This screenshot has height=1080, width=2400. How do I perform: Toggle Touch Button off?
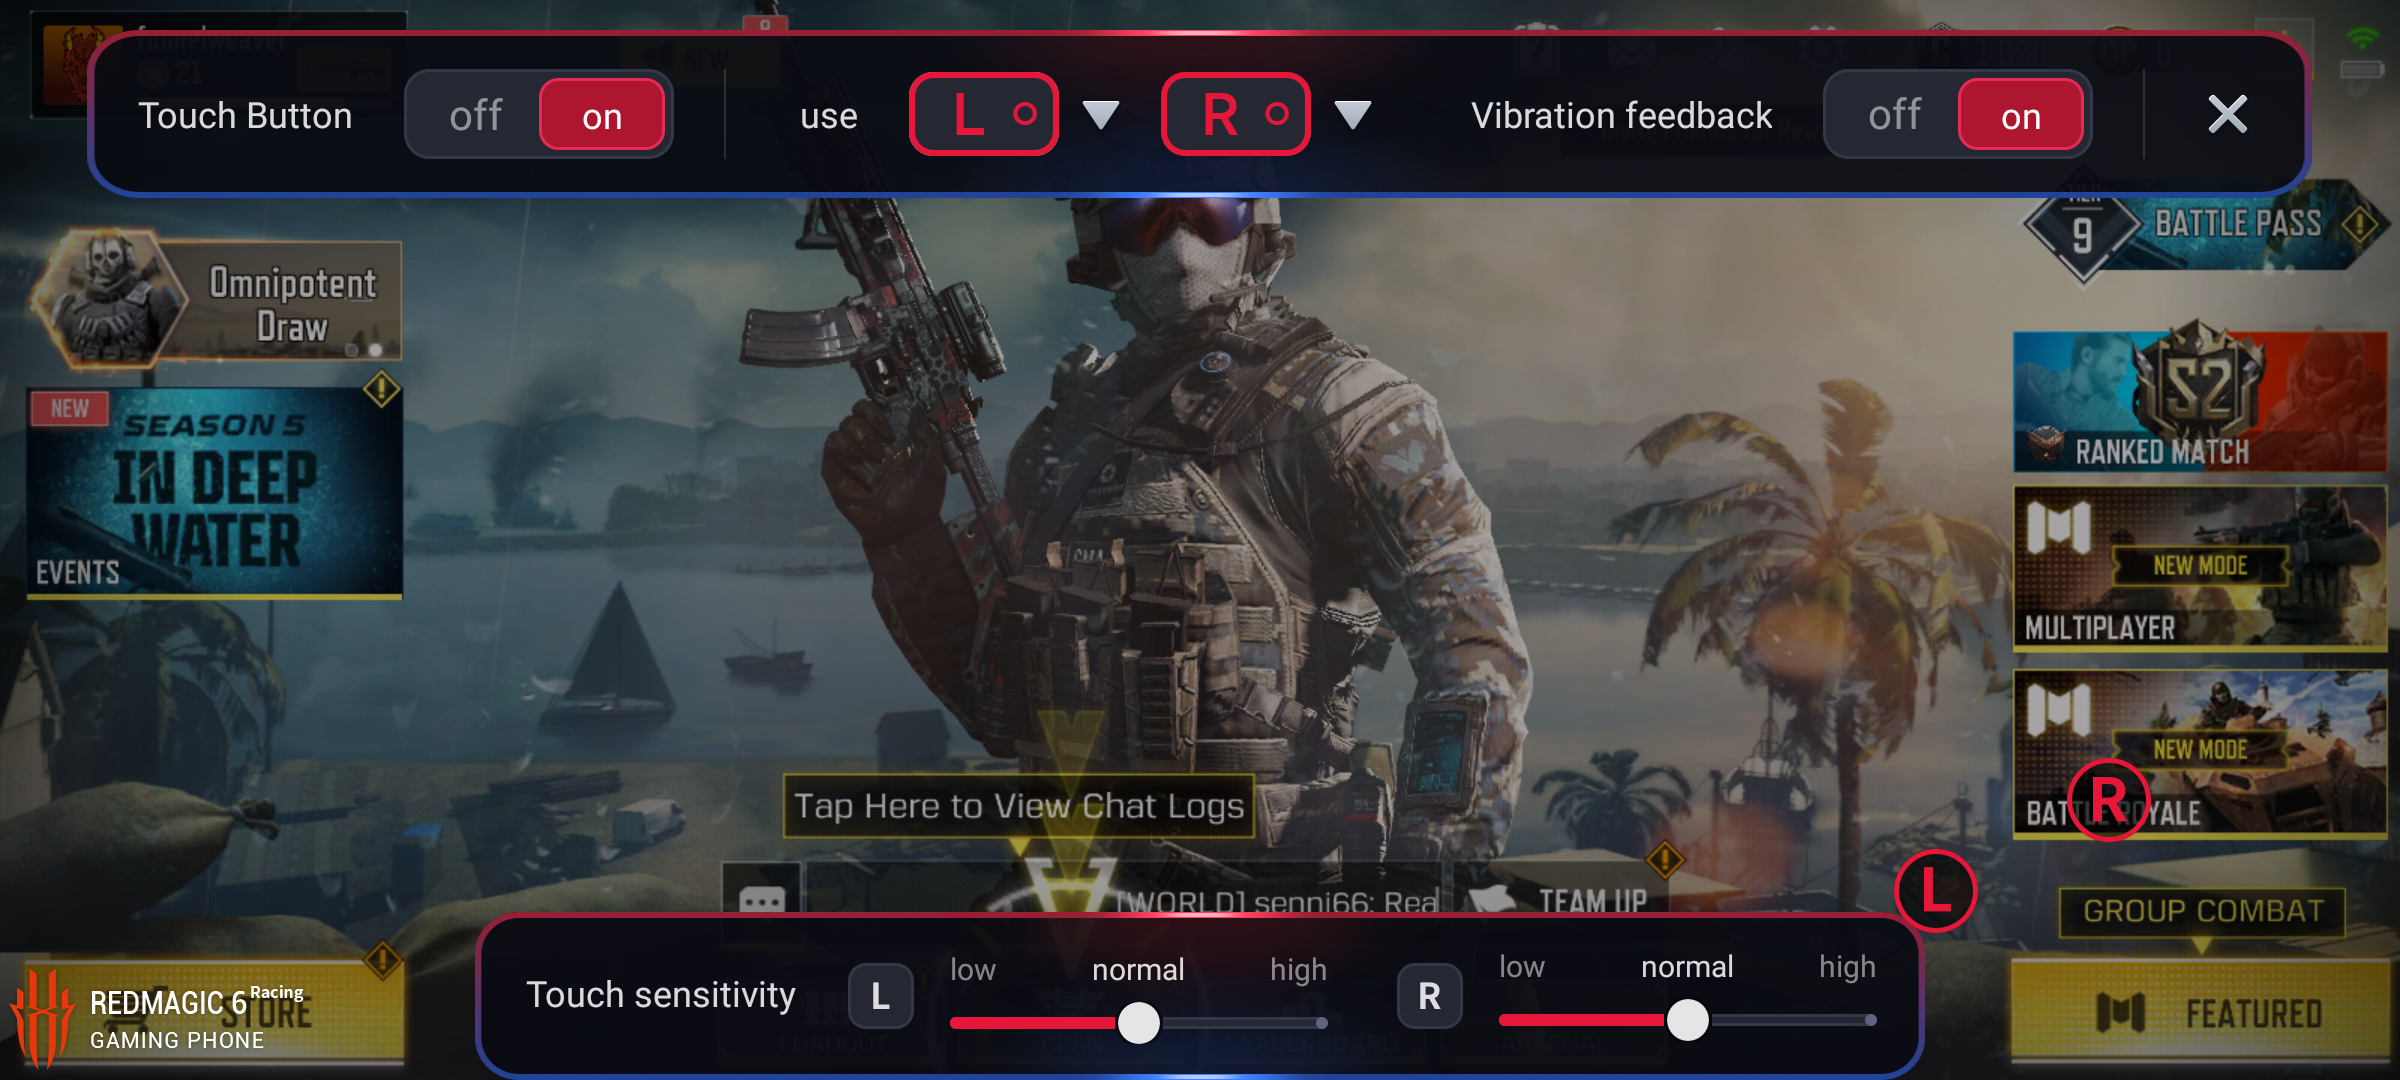(476, 113)
